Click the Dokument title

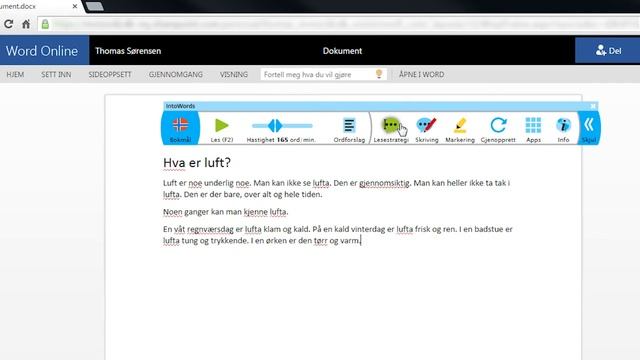(342, 51)
